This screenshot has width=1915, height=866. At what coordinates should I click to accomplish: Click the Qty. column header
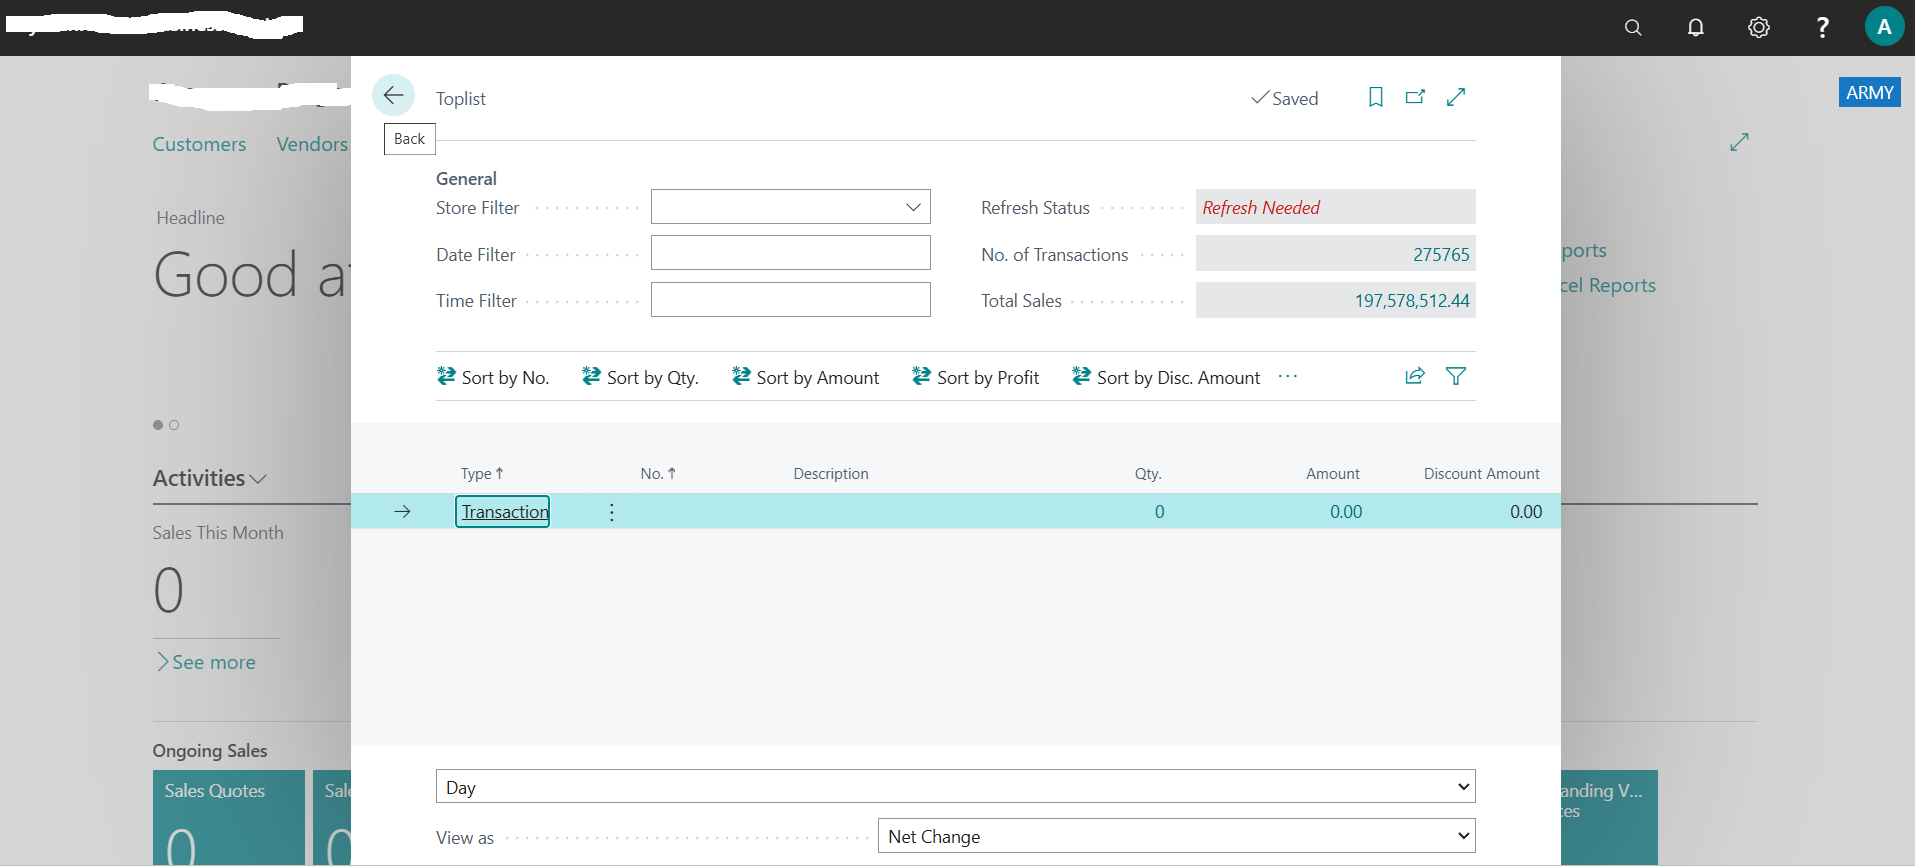point(1148,474)
